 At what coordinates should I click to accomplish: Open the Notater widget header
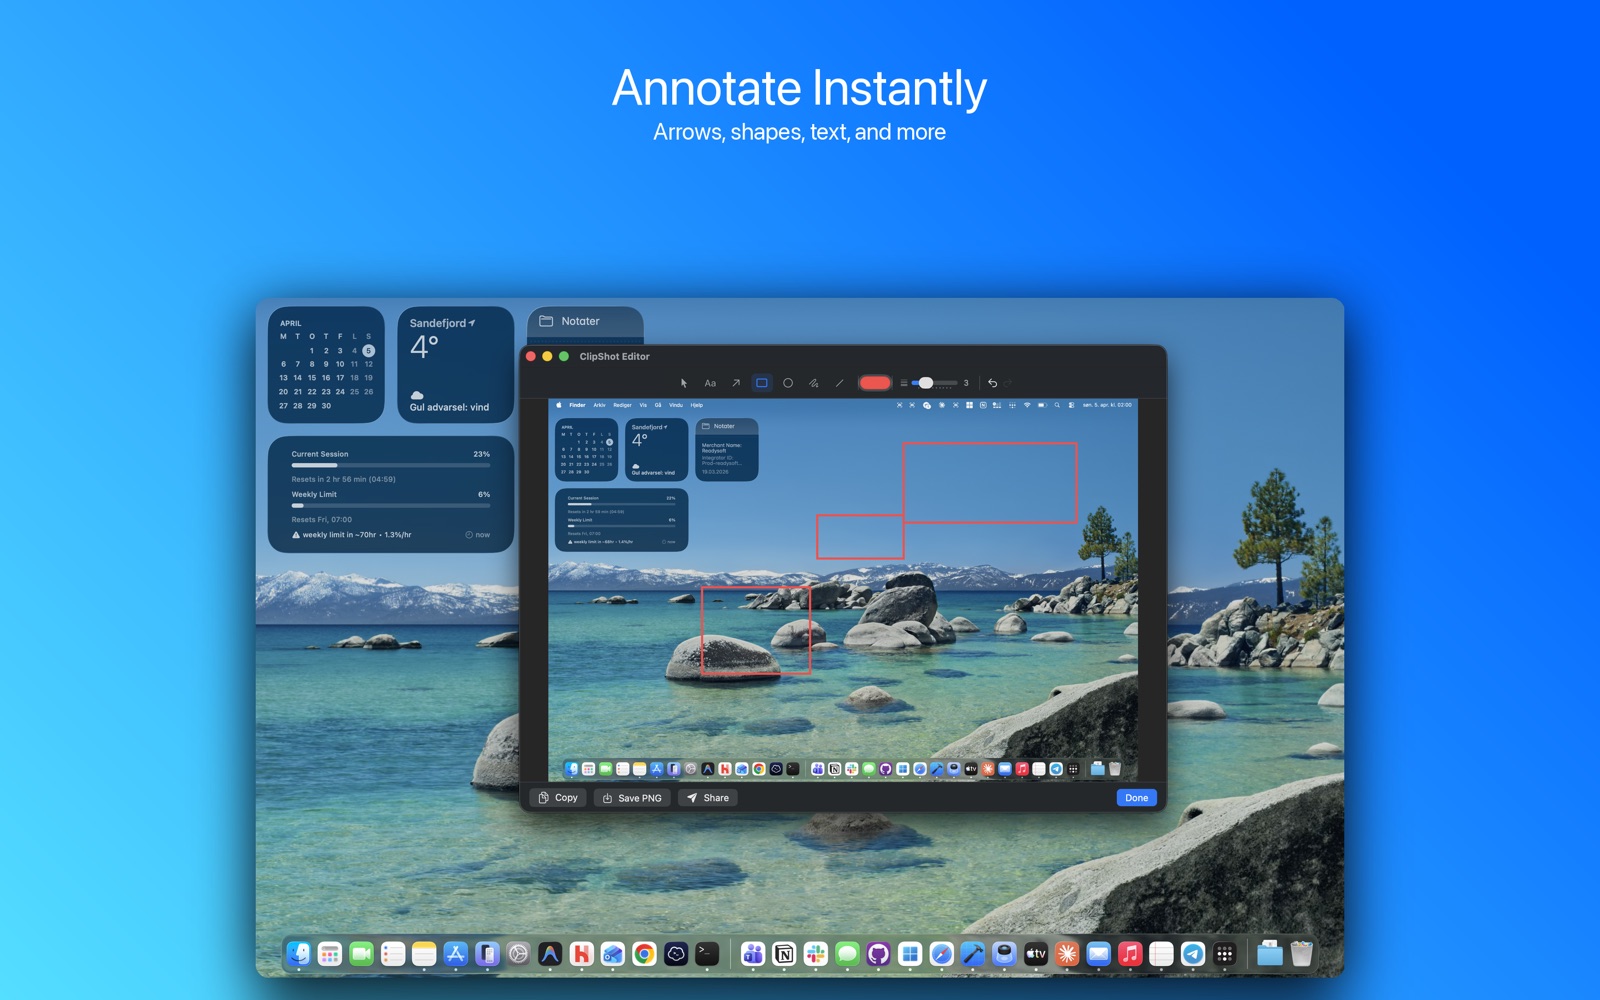click(585, 322)
